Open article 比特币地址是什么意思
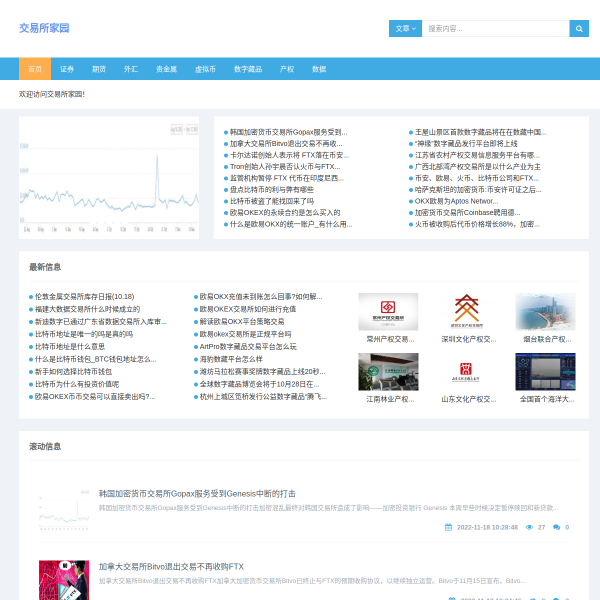 coord(70,347)
